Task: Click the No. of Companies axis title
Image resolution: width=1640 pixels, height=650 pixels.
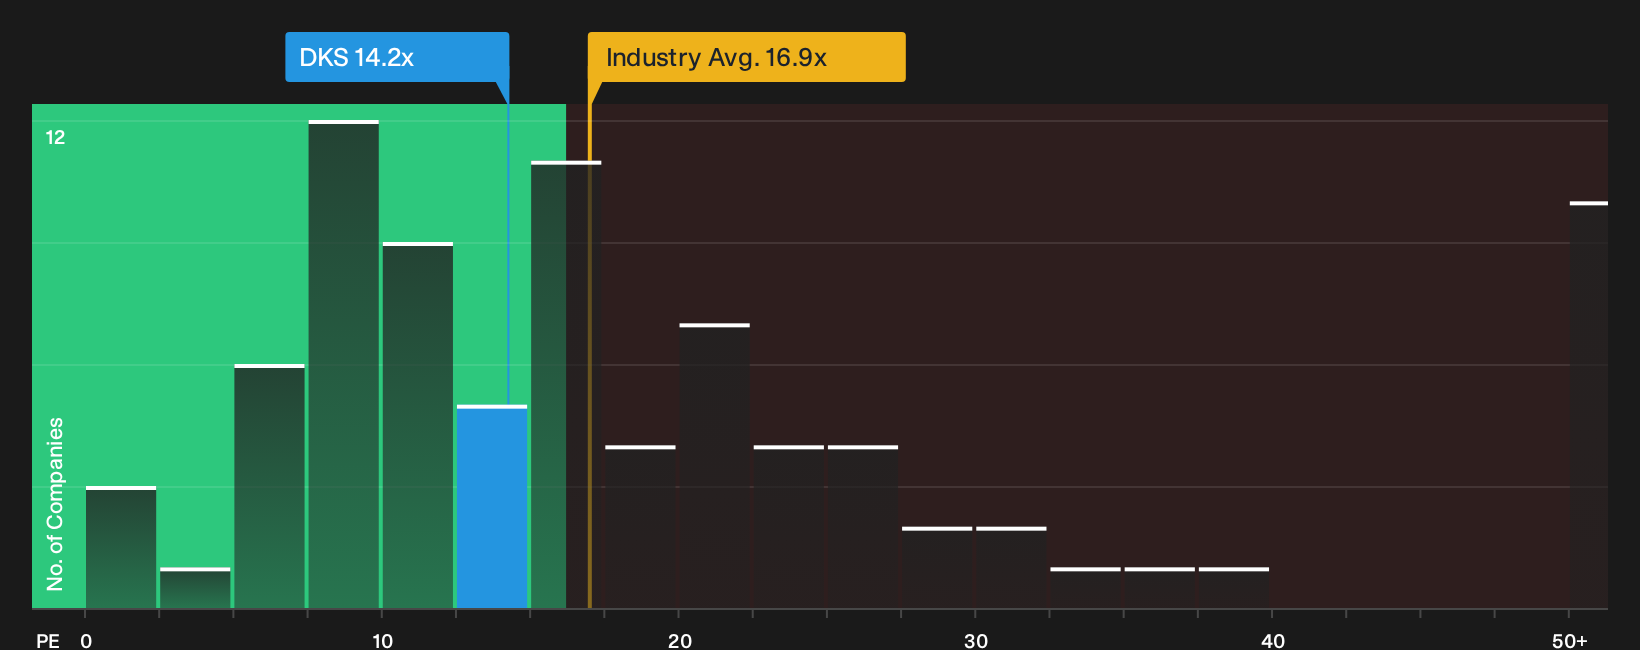Action: (55, 503)
